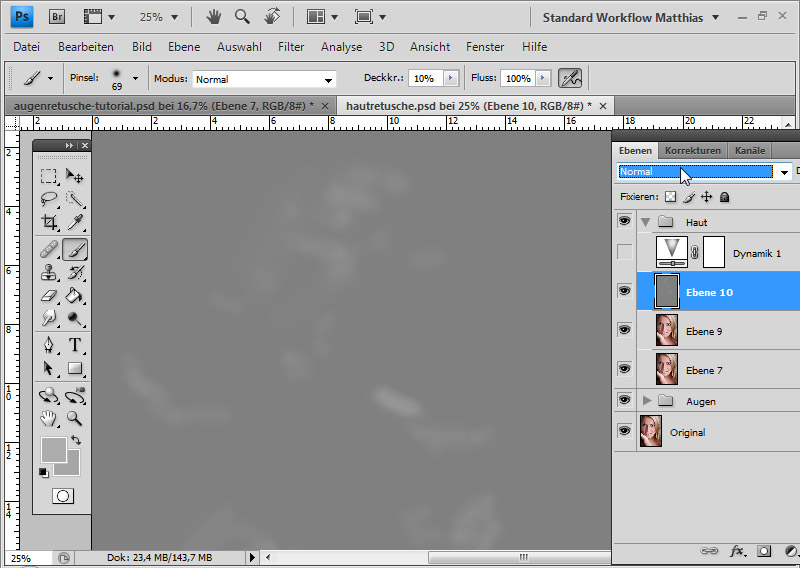Hide layer Ebene 9
This screenshot has width=800, height=568.
(x=624, y=330)
